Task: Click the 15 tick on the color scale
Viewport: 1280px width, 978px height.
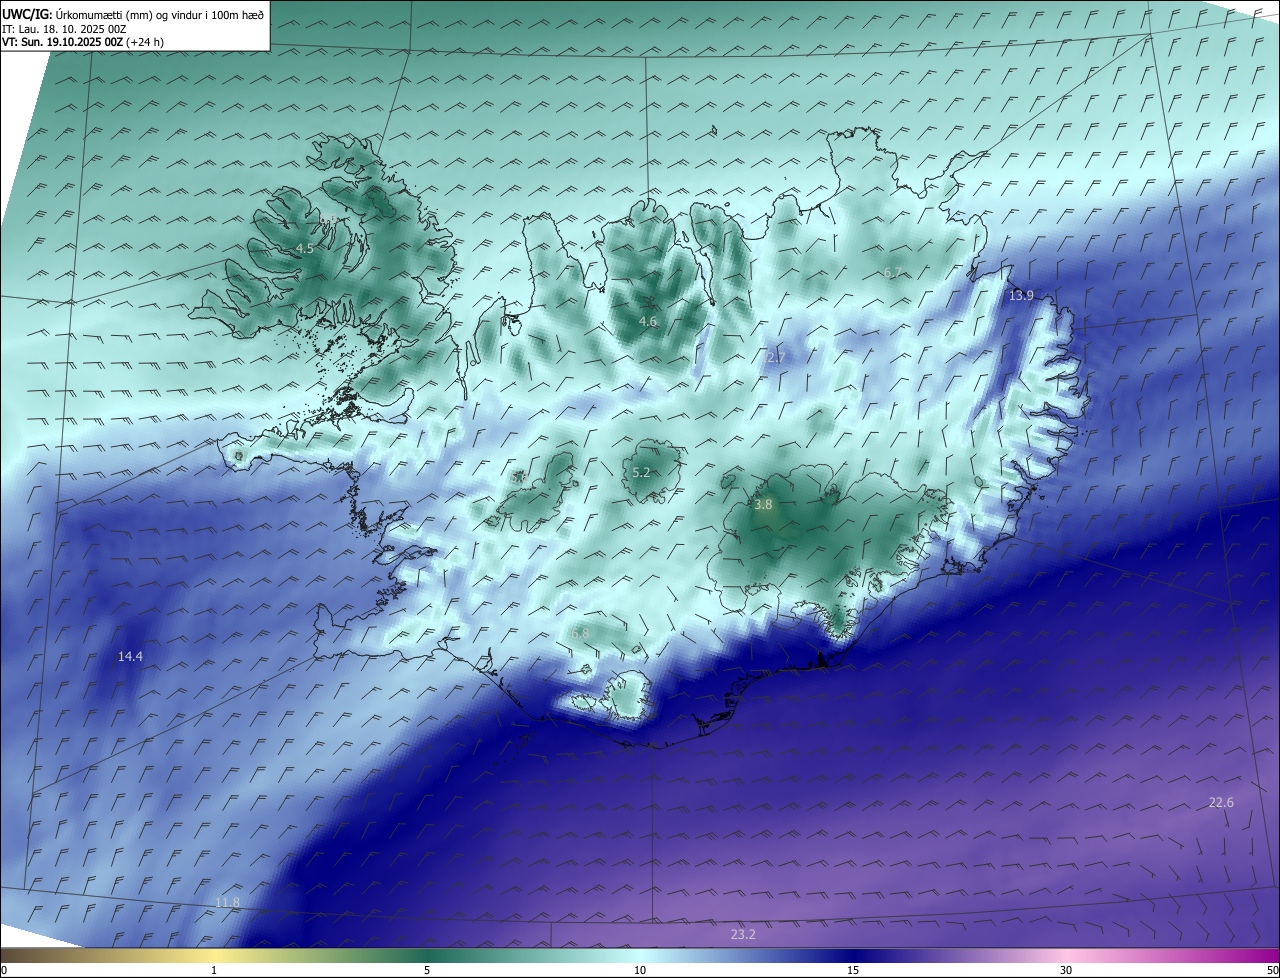Action: point(853,970)
